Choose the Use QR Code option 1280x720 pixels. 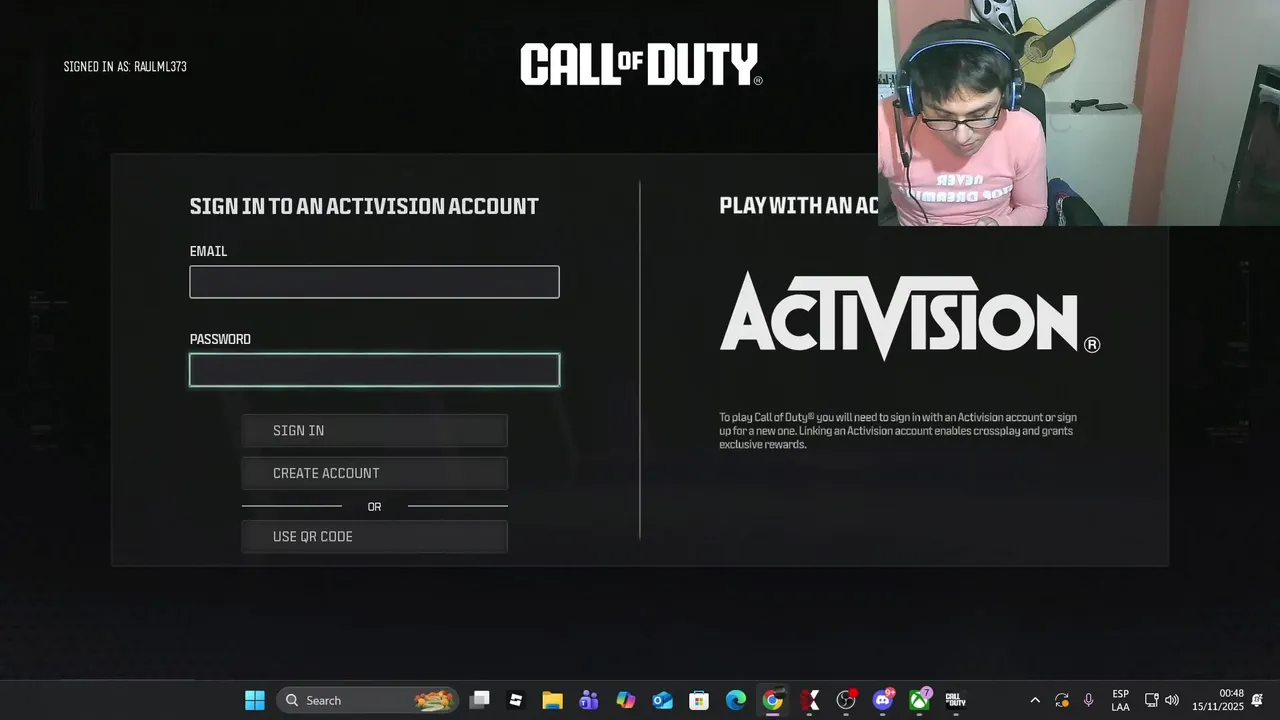(x=374, y=537)
